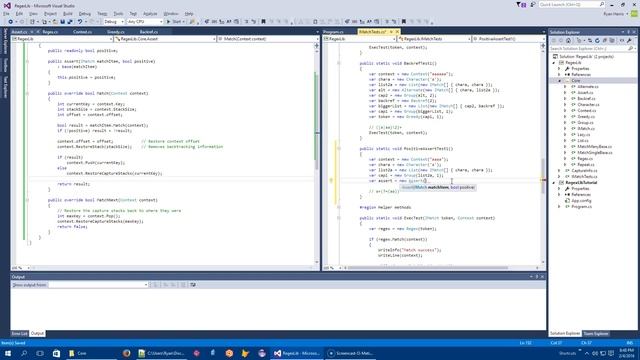Screen dimensions: 640x360
Task: Select Repeat.cs in Solution Explorer
Action: point(586,164)
